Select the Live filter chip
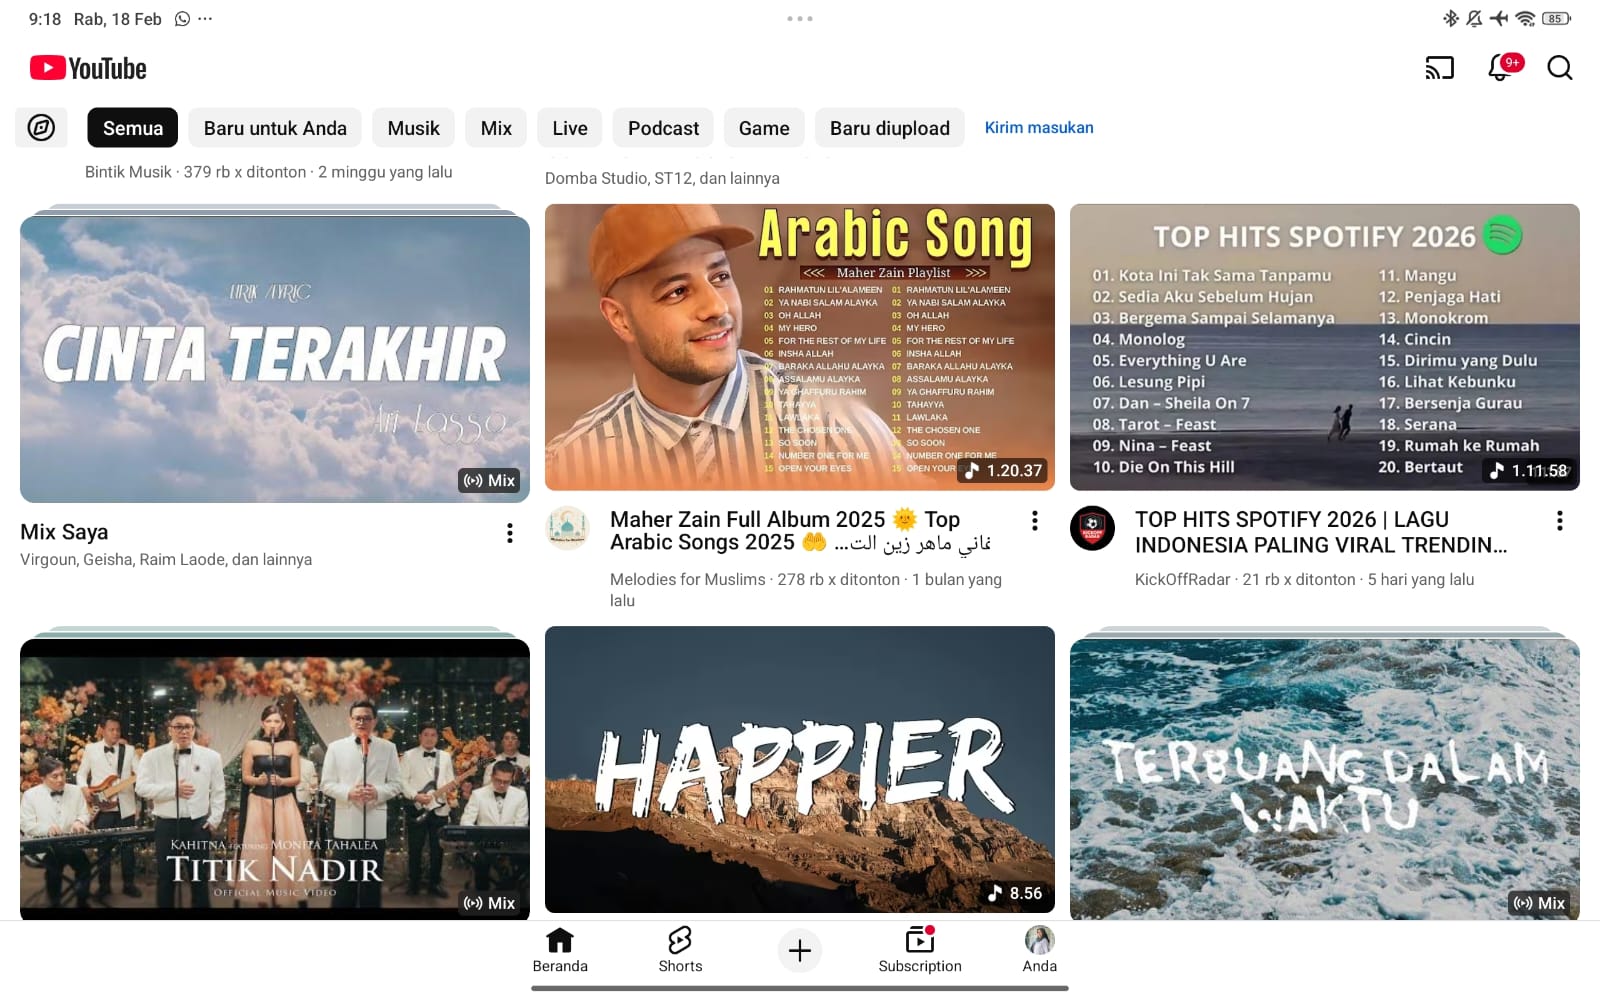The width and height of the screenshot is (1600, 1000). tap(569, 128)
